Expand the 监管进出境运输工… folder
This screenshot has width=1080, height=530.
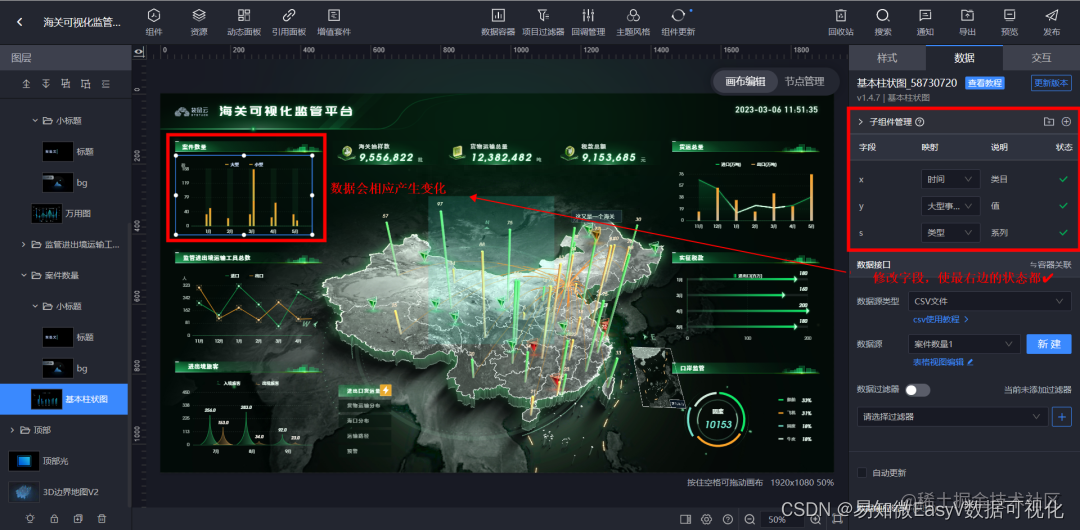[23, 244]
